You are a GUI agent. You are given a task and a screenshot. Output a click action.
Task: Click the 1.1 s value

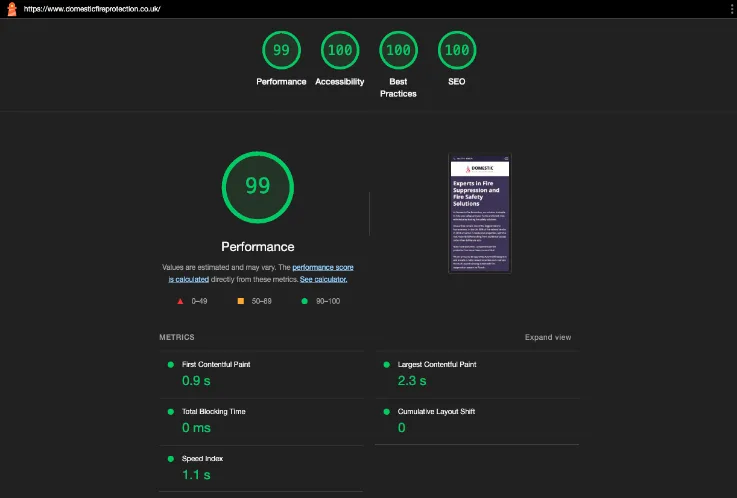pos(196,475)
